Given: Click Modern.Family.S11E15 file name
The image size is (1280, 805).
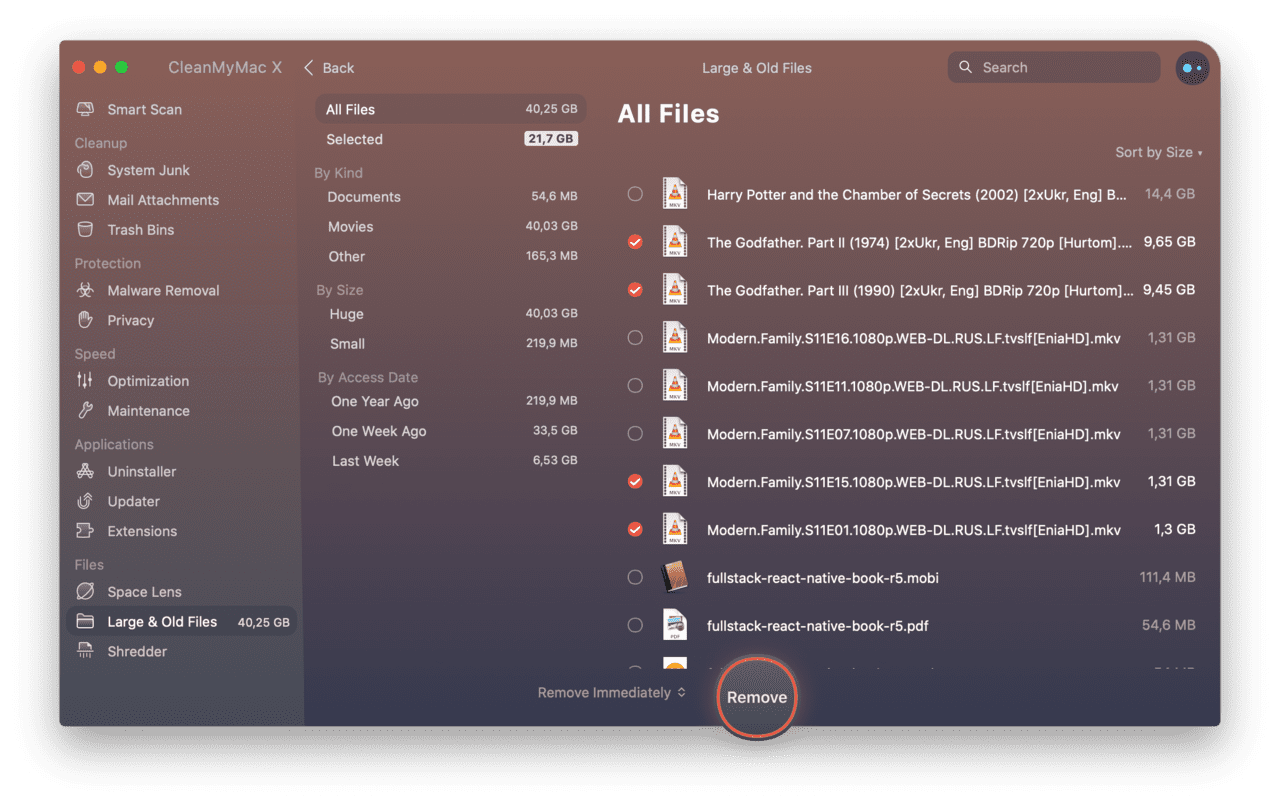Looking at the screenshot, I should tap(913, 482).
